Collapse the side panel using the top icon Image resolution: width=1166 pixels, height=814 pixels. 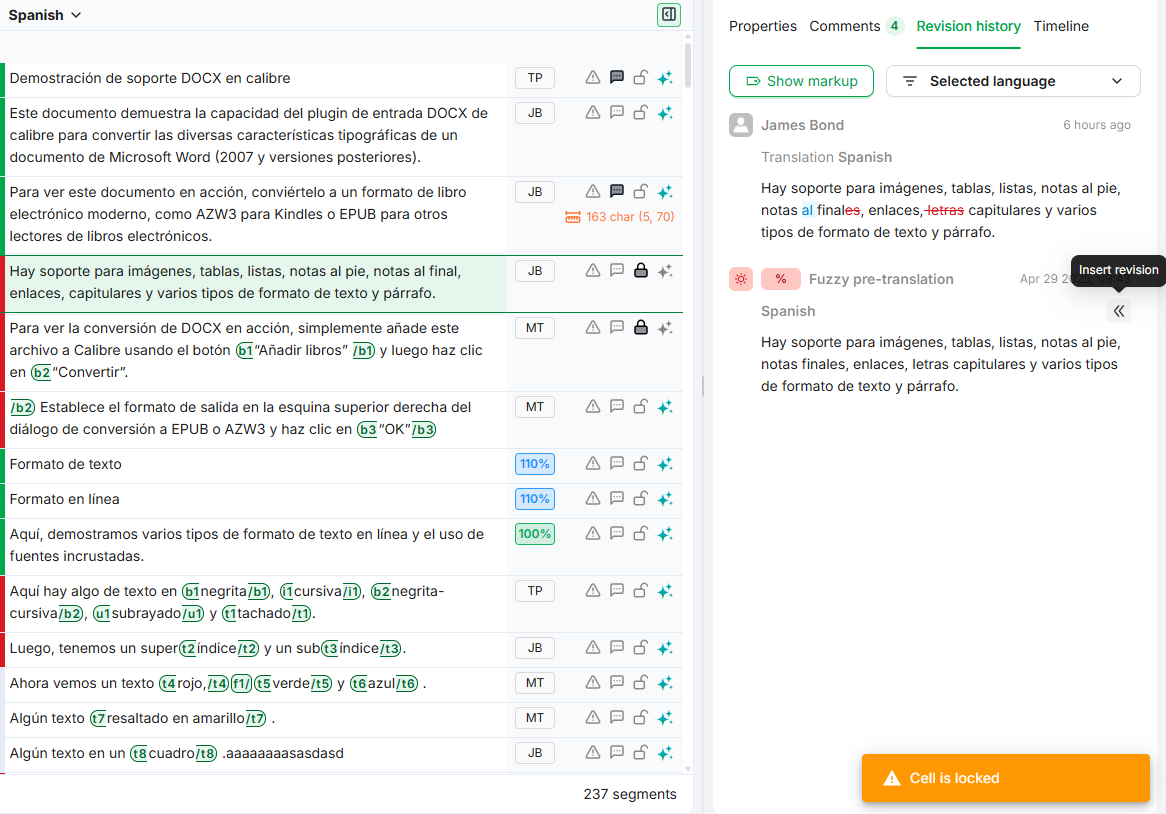pyautogui.click(x=669, y=15)
